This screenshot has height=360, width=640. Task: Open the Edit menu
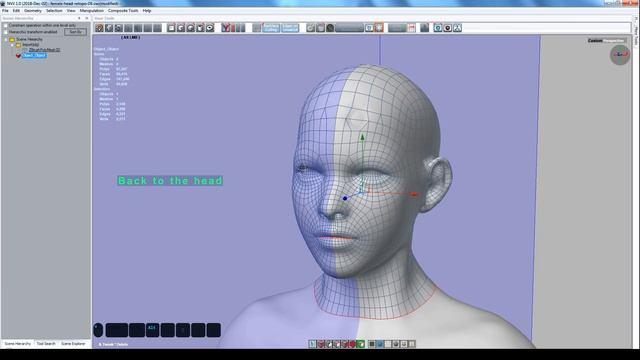click(x=16, y=11)
